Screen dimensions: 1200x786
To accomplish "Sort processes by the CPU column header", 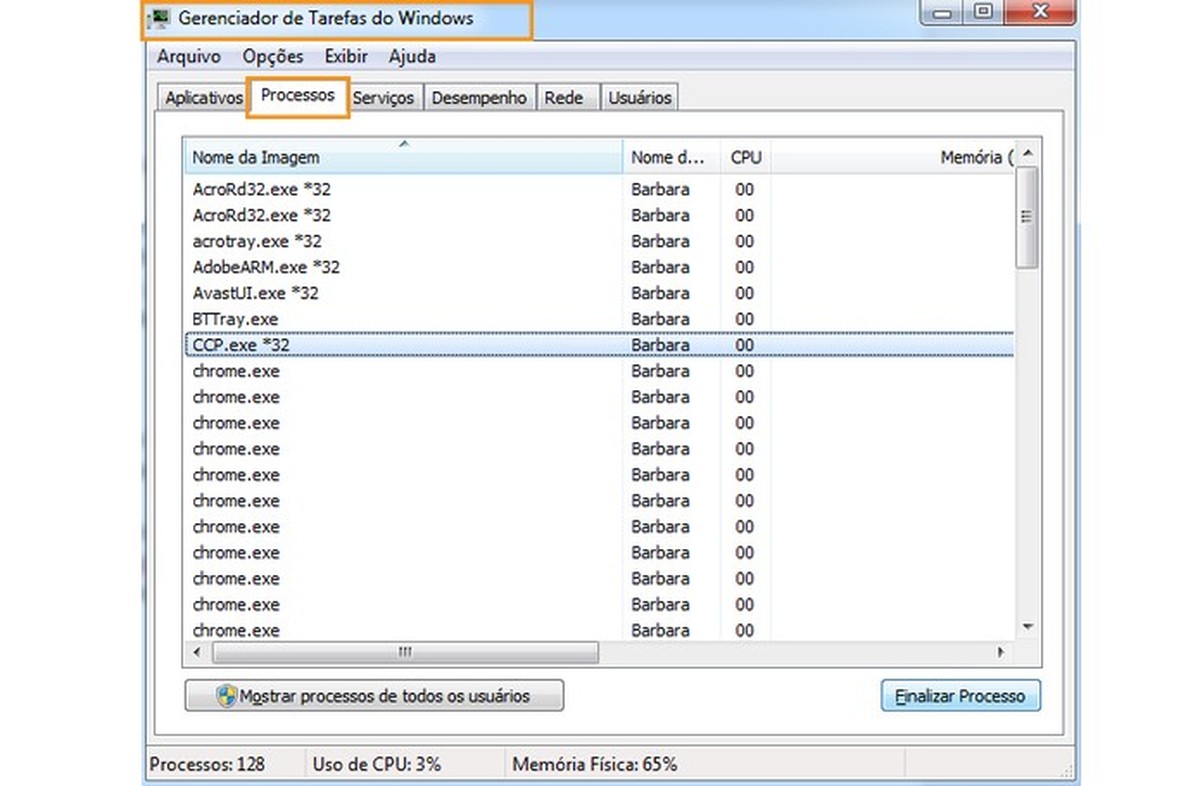I will click(x=745, y=157).
